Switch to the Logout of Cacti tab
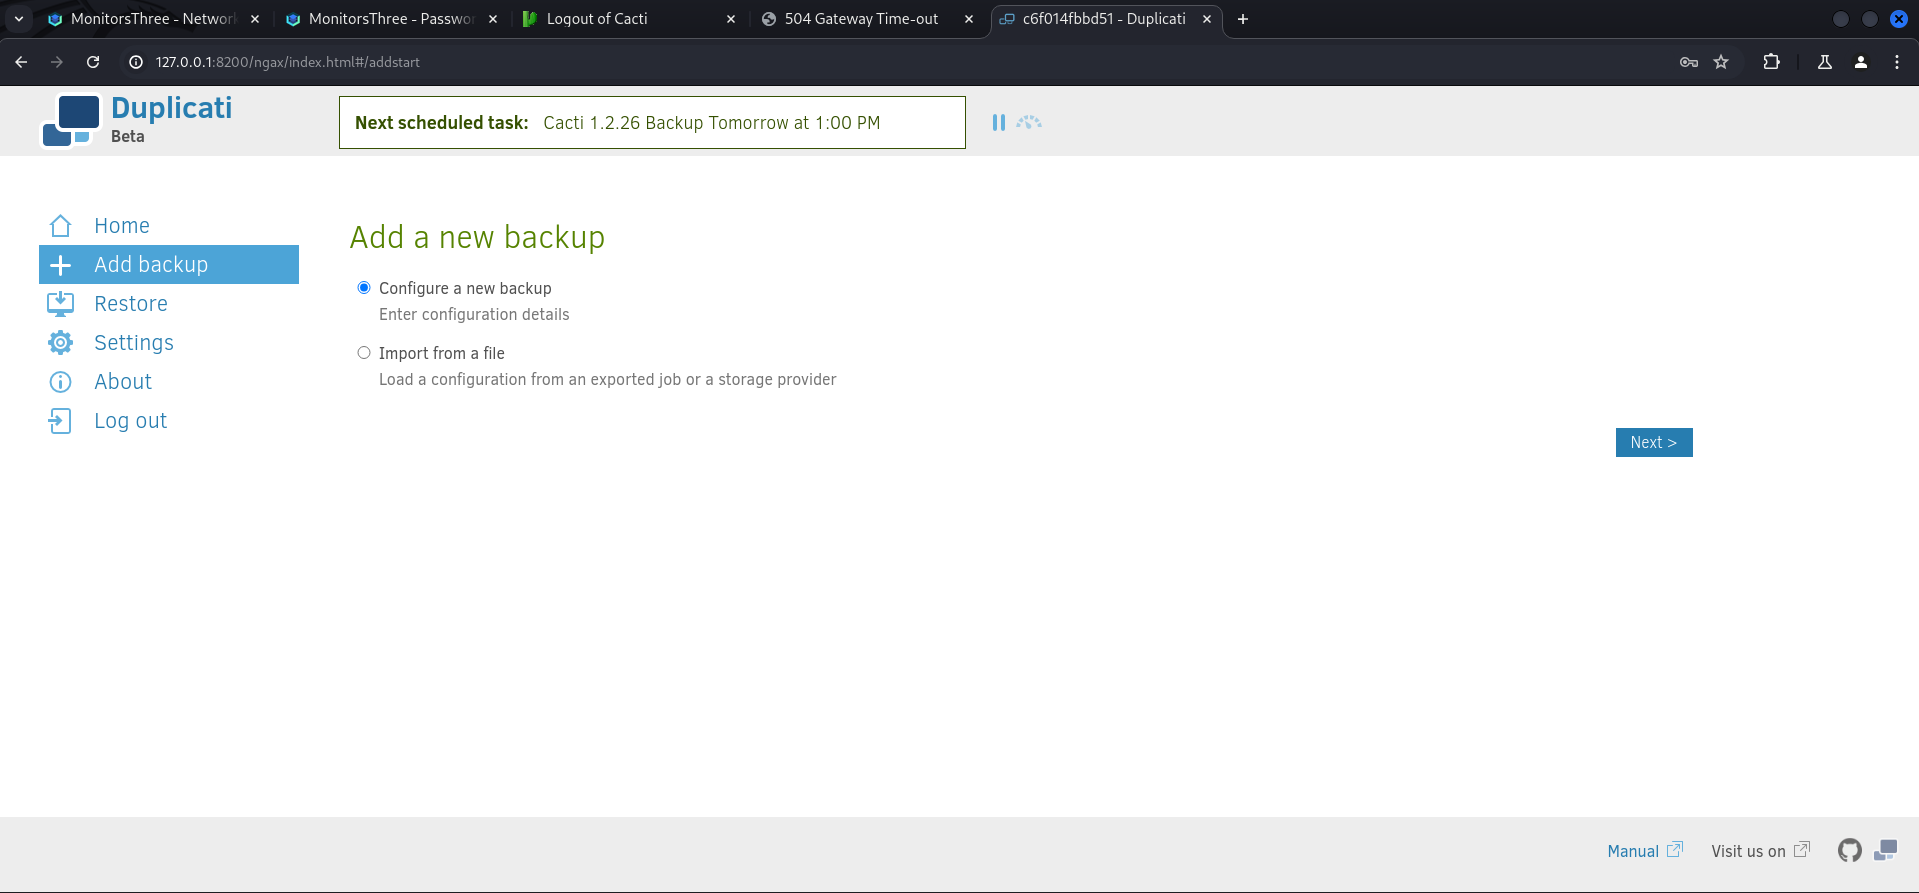This screenshot has height=893, width=1919. [x=597, y=19]
